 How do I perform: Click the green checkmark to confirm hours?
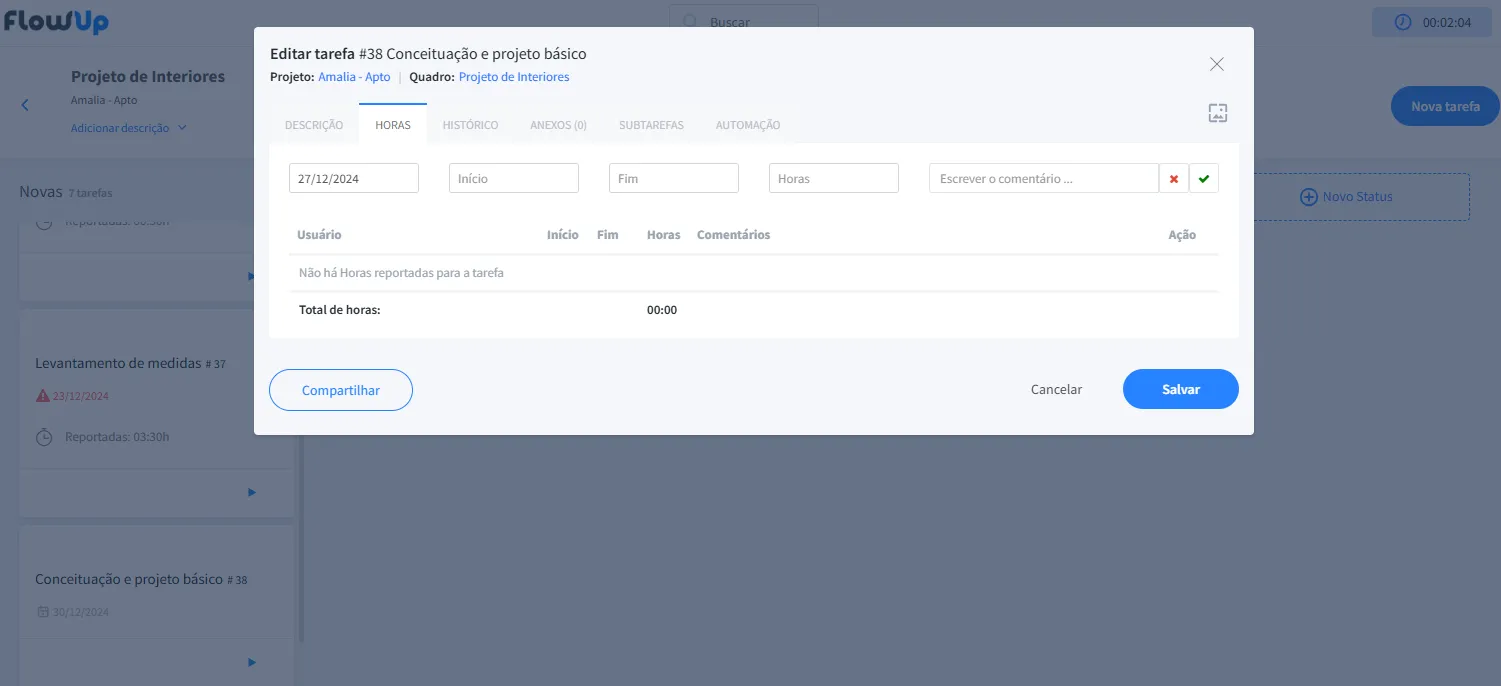point(1204,179)
